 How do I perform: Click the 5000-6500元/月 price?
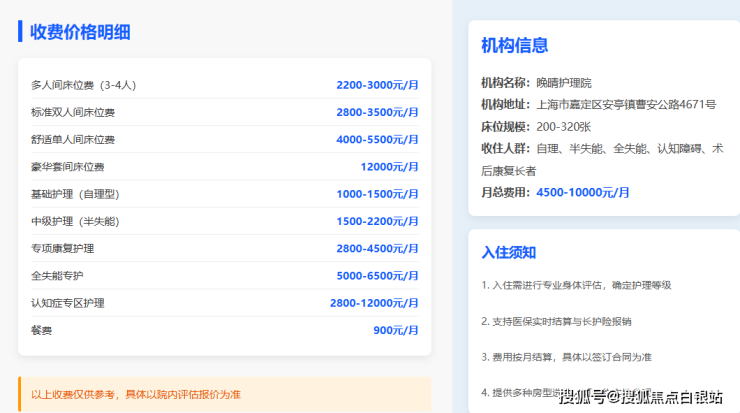click(x=377, y=276)
